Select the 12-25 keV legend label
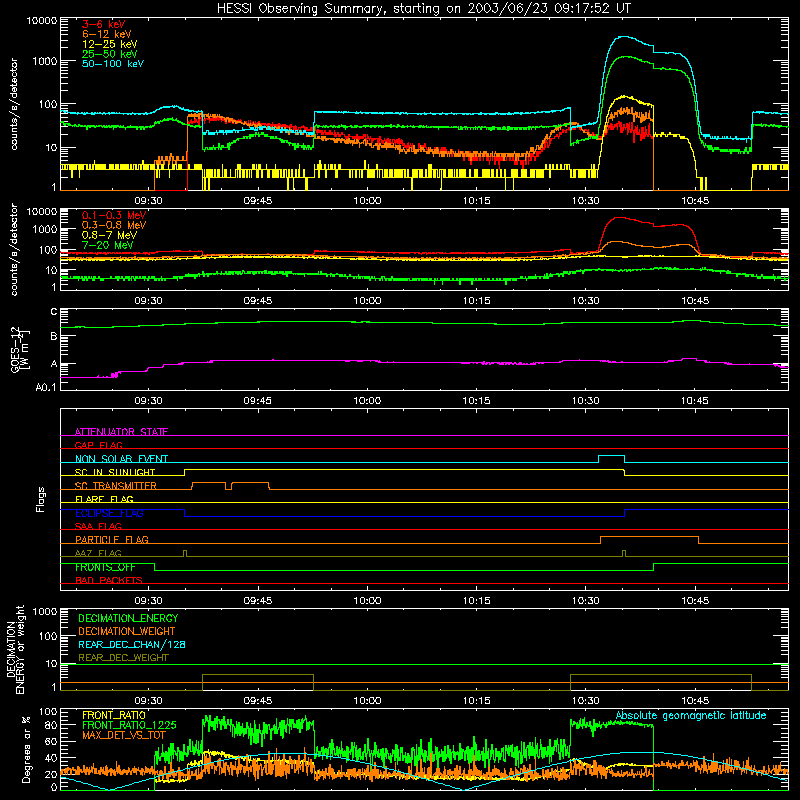The image size is (800, 800). pos(110,44)
